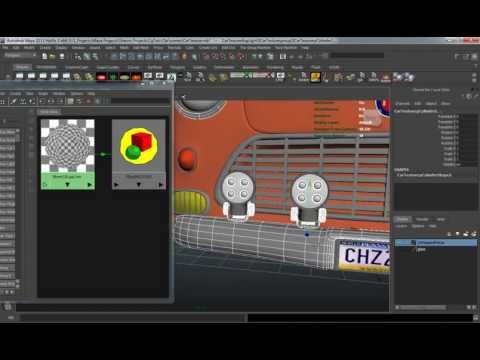Switch to Display tab in Layer Editor
480x360 pixels.
(x=402, y=219)
